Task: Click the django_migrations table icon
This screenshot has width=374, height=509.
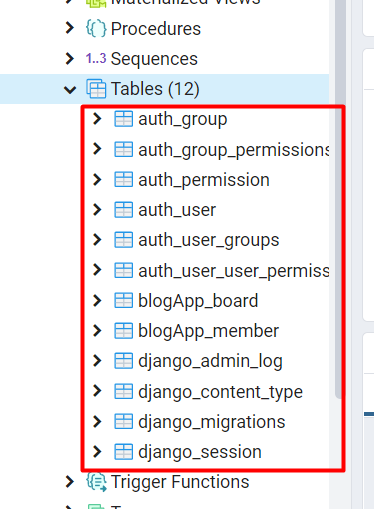Action: point(123,422)
